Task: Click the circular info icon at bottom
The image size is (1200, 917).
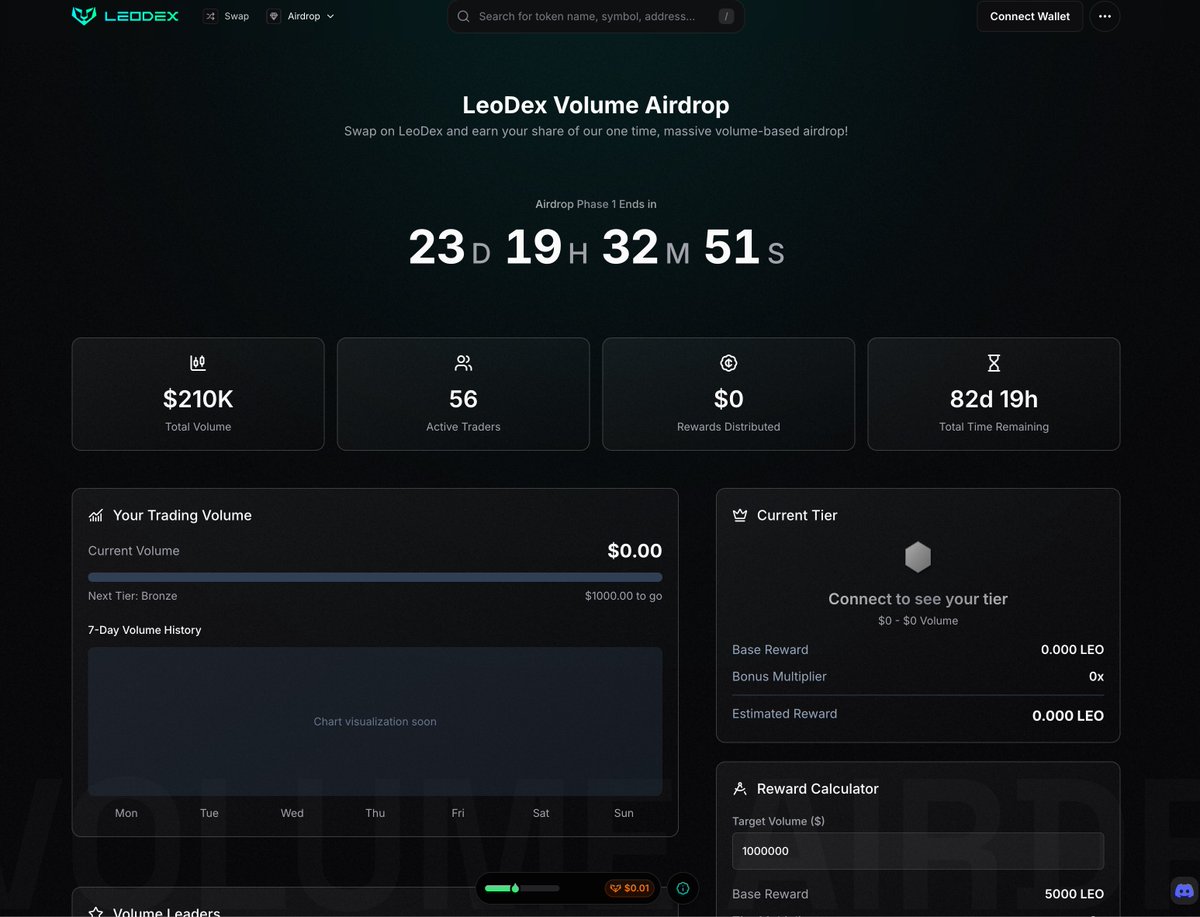Action: click(x=683, y=888)
